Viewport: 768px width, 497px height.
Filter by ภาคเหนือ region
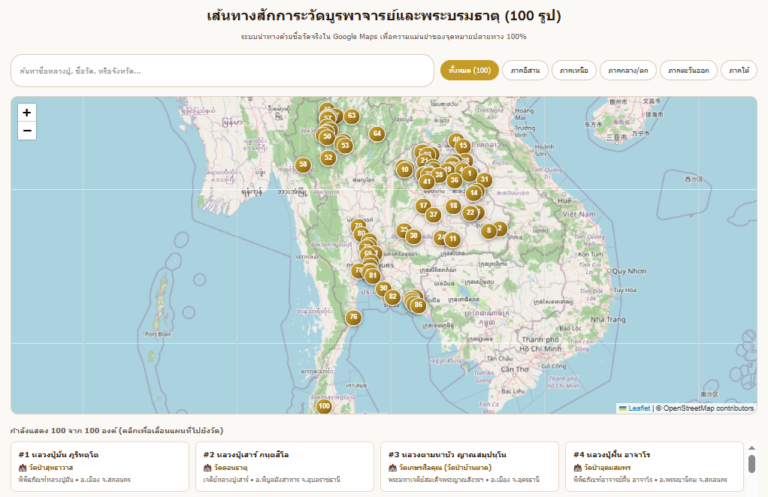coord(574,71)
